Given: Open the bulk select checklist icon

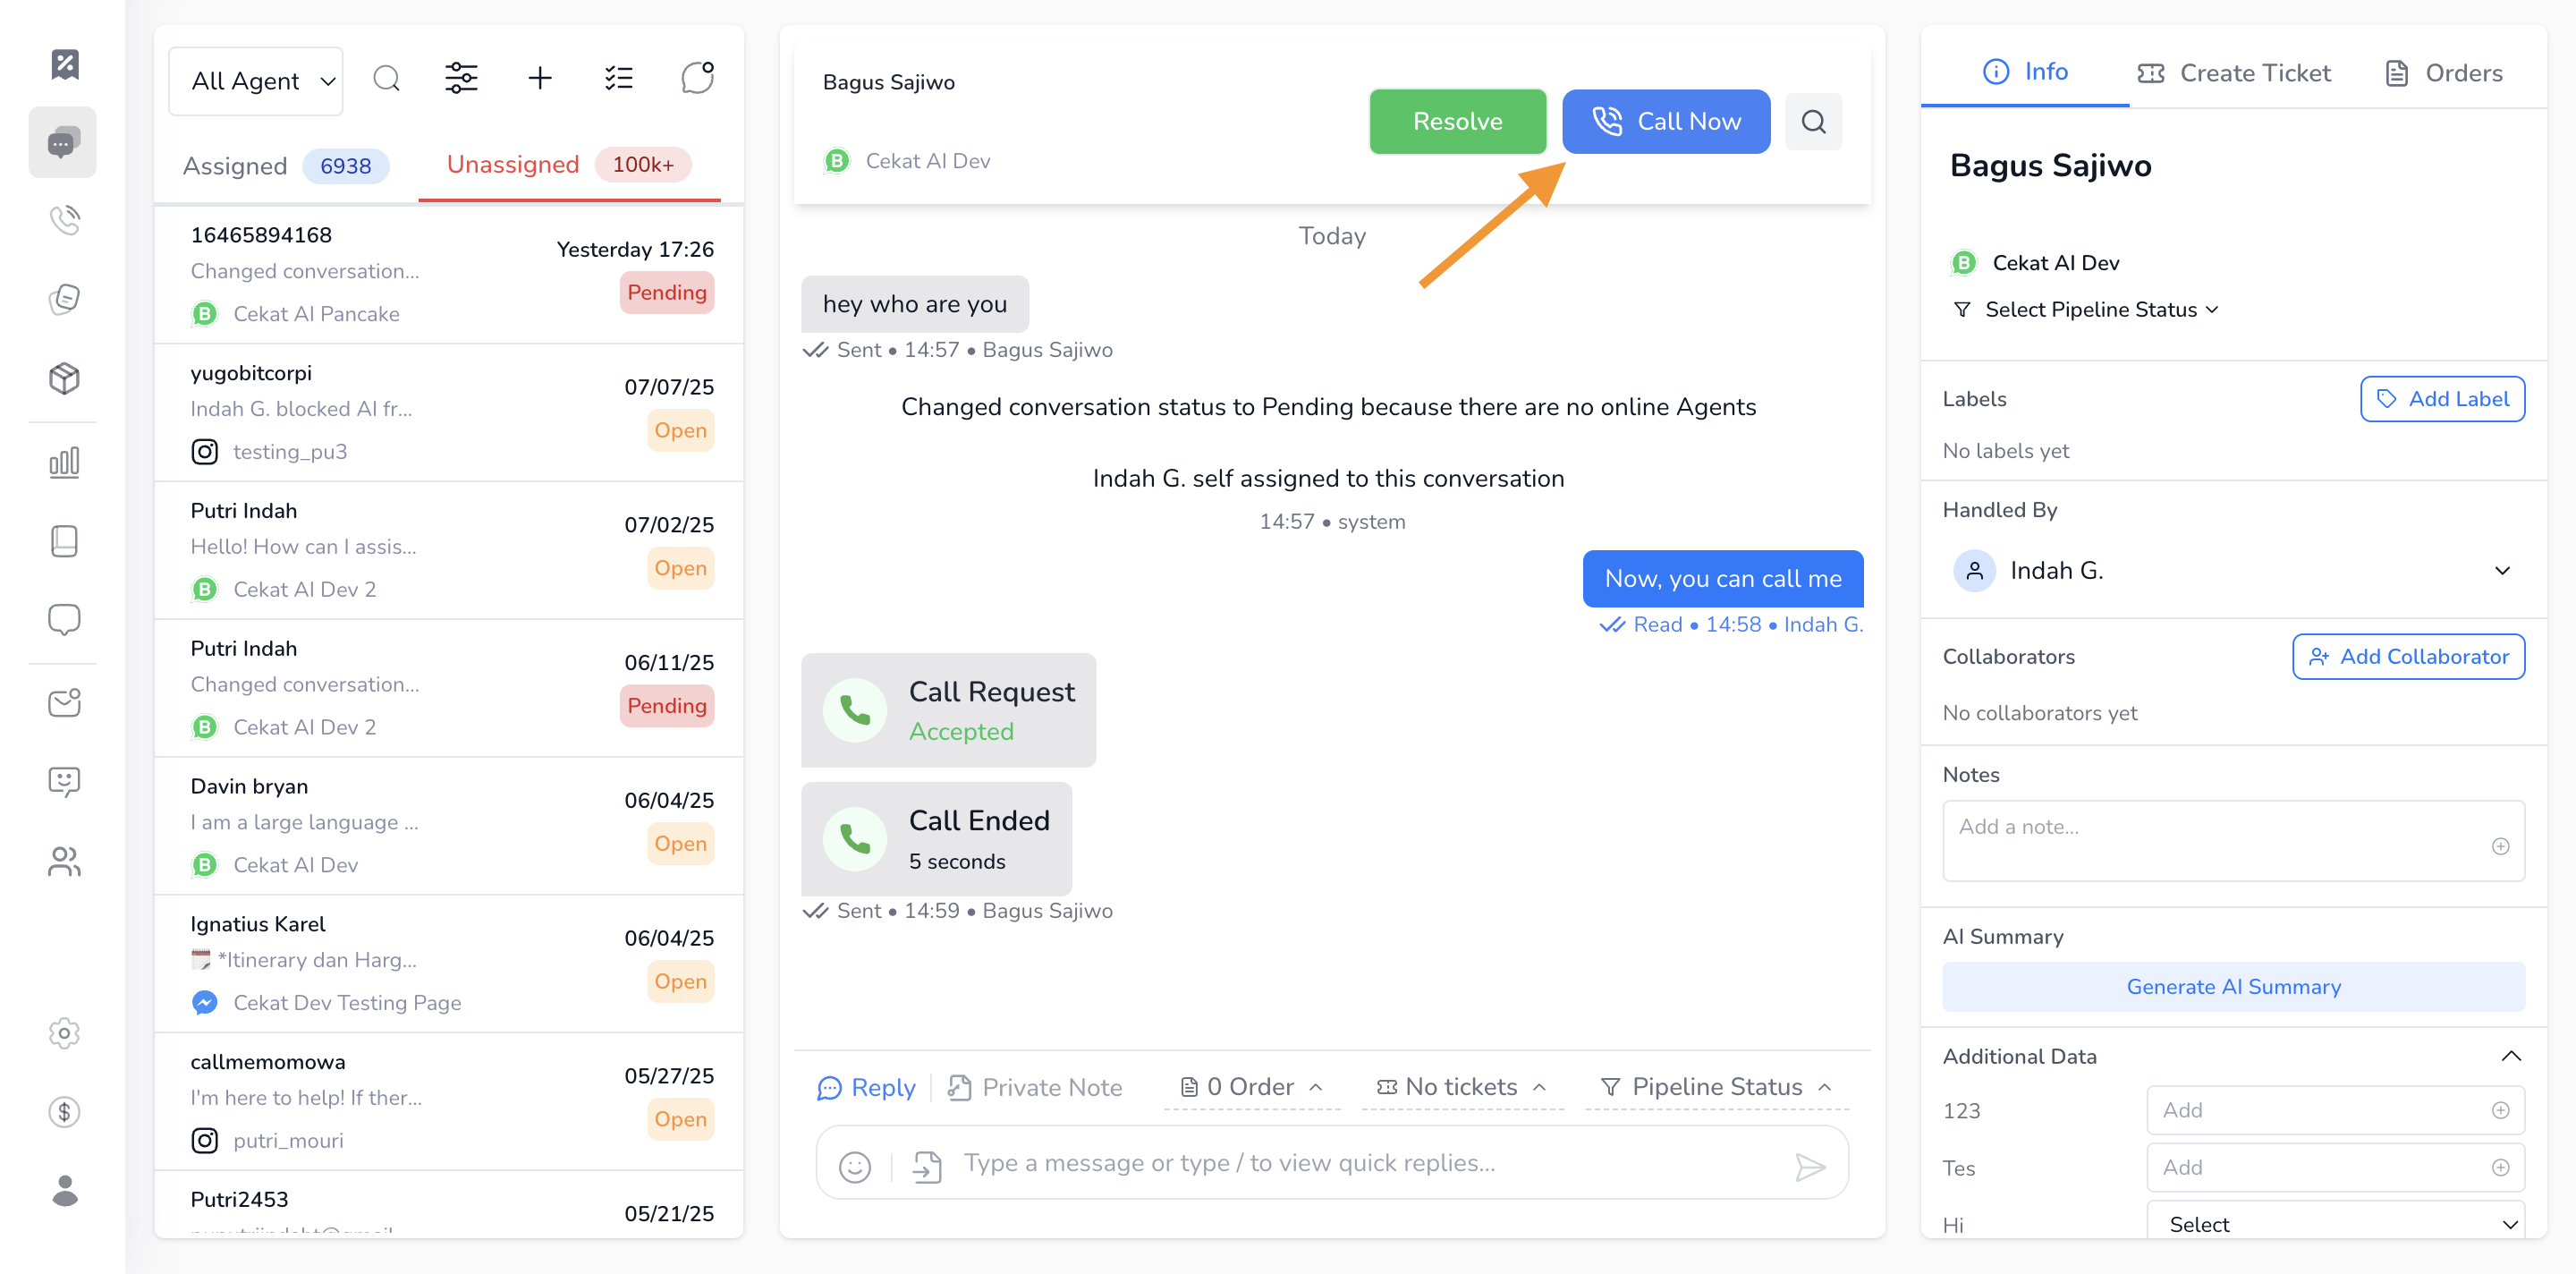Looking at the screenshot, I should point(619,78).
